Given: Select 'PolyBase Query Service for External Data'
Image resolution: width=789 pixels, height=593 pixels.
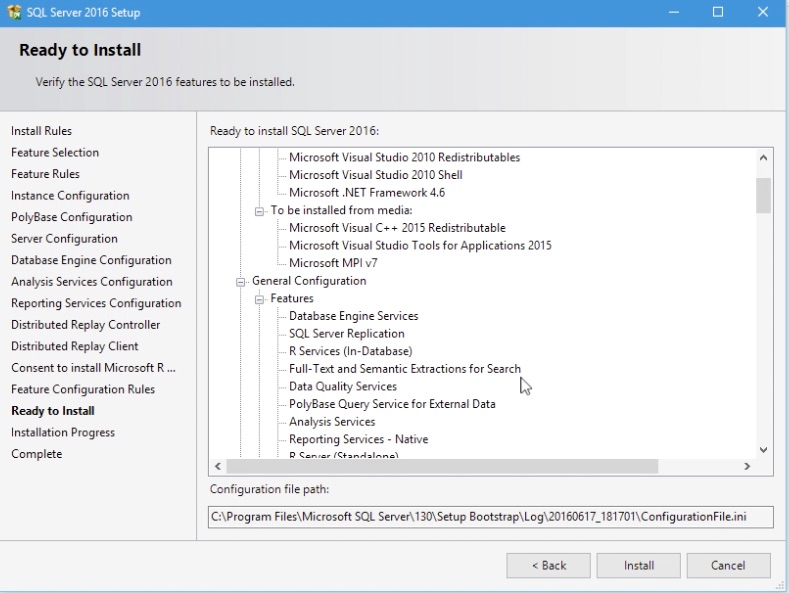Looking at the screenshot, I should pos(392,404).
